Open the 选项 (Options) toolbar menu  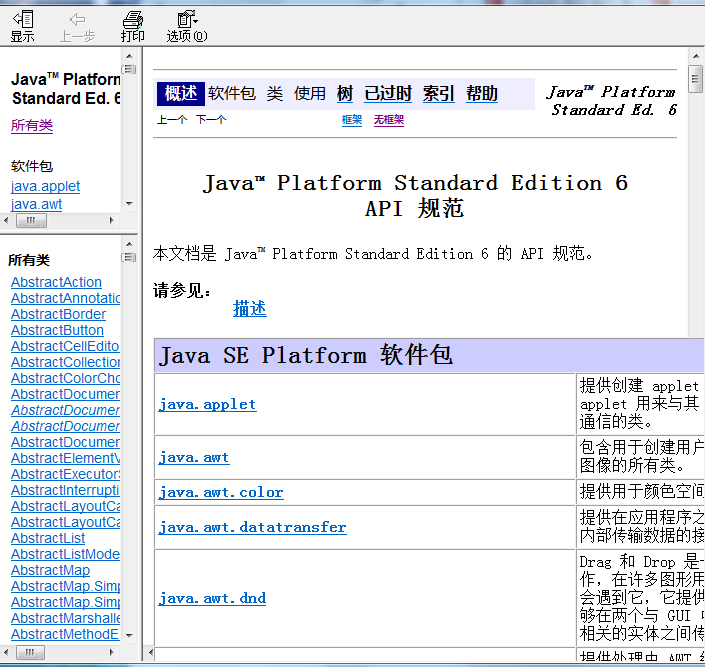tap(187, 26)
